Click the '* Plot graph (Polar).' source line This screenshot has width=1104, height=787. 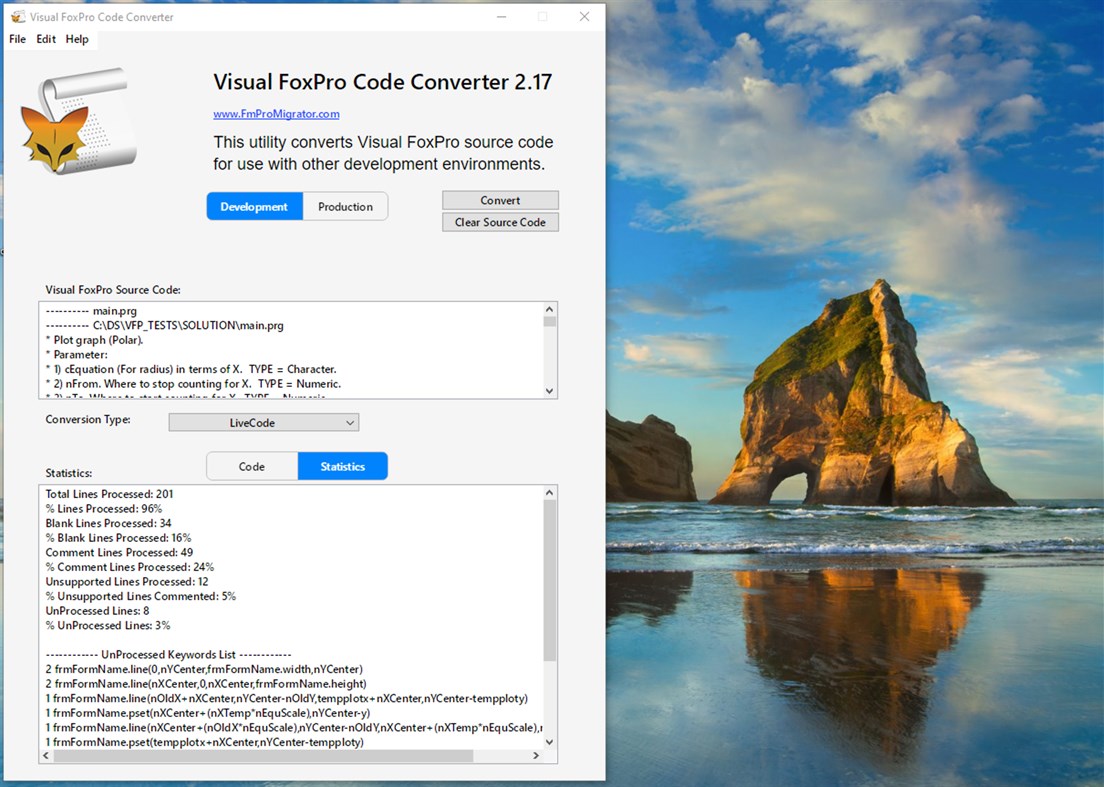coord(94,339)
